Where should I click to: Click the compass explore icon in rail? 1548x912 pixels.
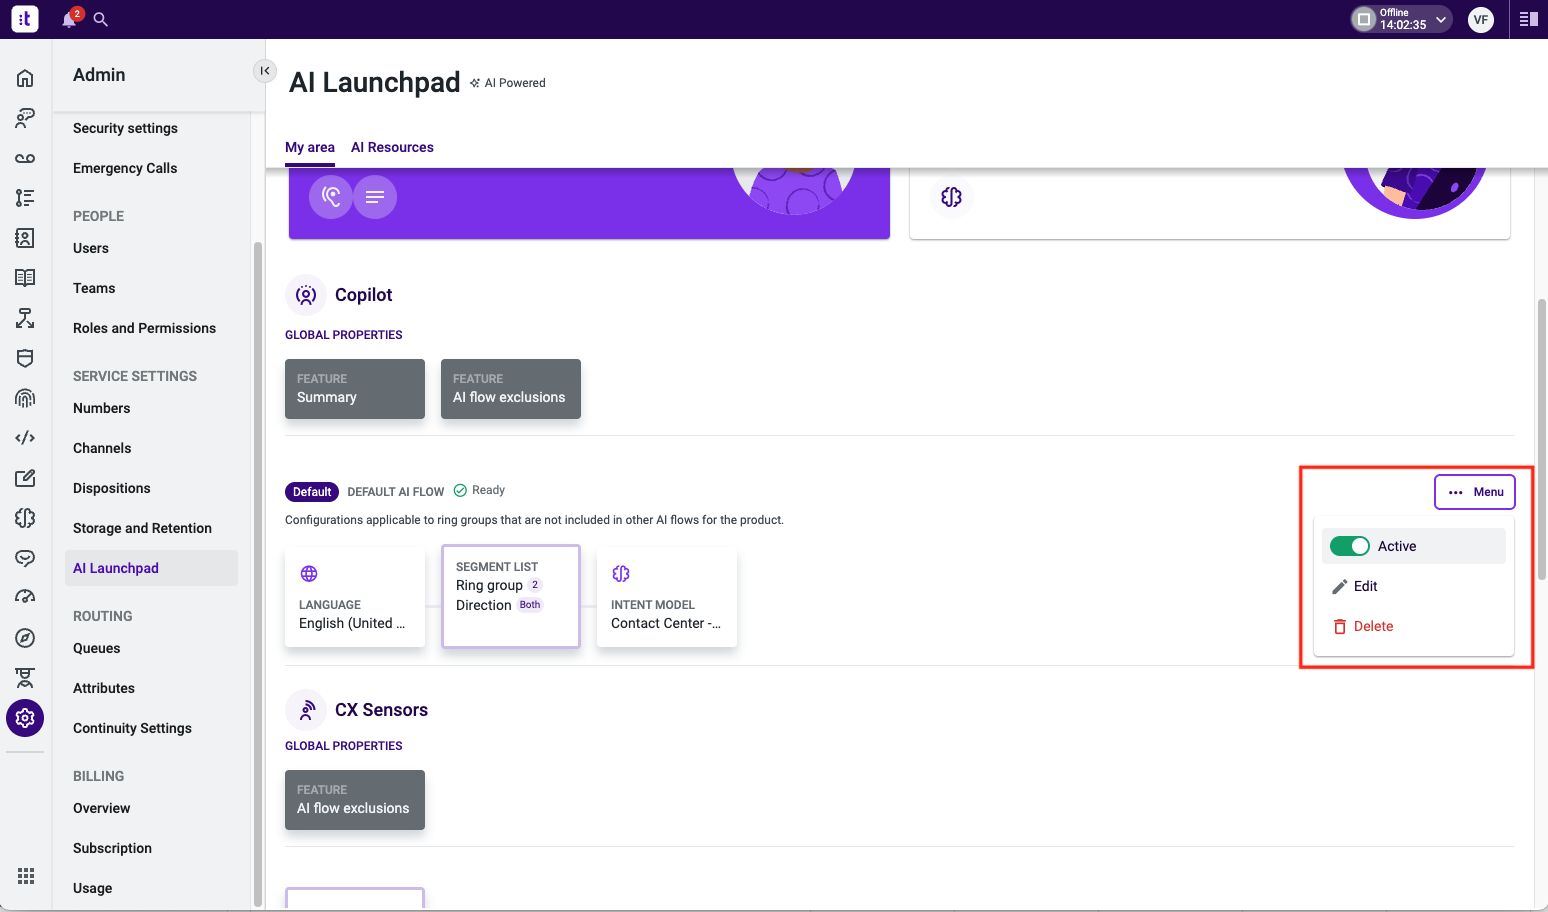25,638
